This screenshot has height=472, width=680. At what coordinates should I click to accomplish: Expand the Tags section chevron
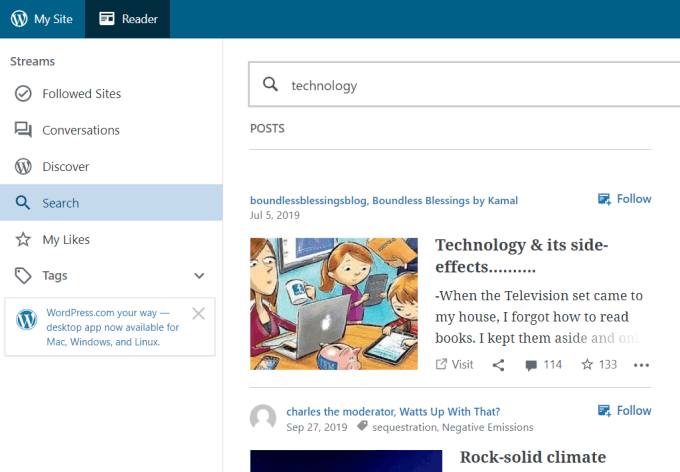click(199, 276)
